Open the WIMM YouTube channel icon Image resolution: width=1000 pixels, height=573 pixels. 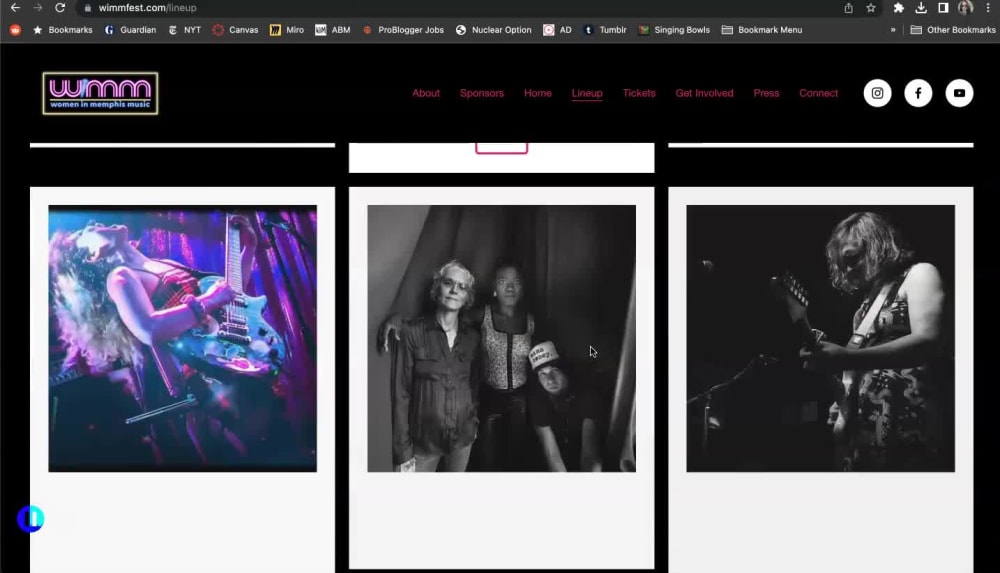point(959,93)
